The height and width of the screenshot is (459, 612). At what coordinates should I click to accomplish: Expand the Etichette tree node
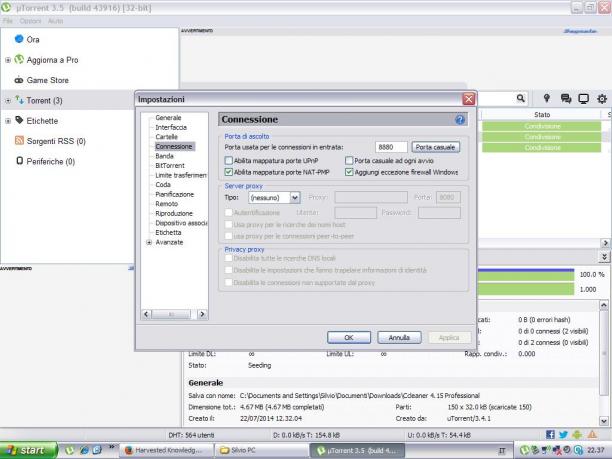(x=8, y=121)
